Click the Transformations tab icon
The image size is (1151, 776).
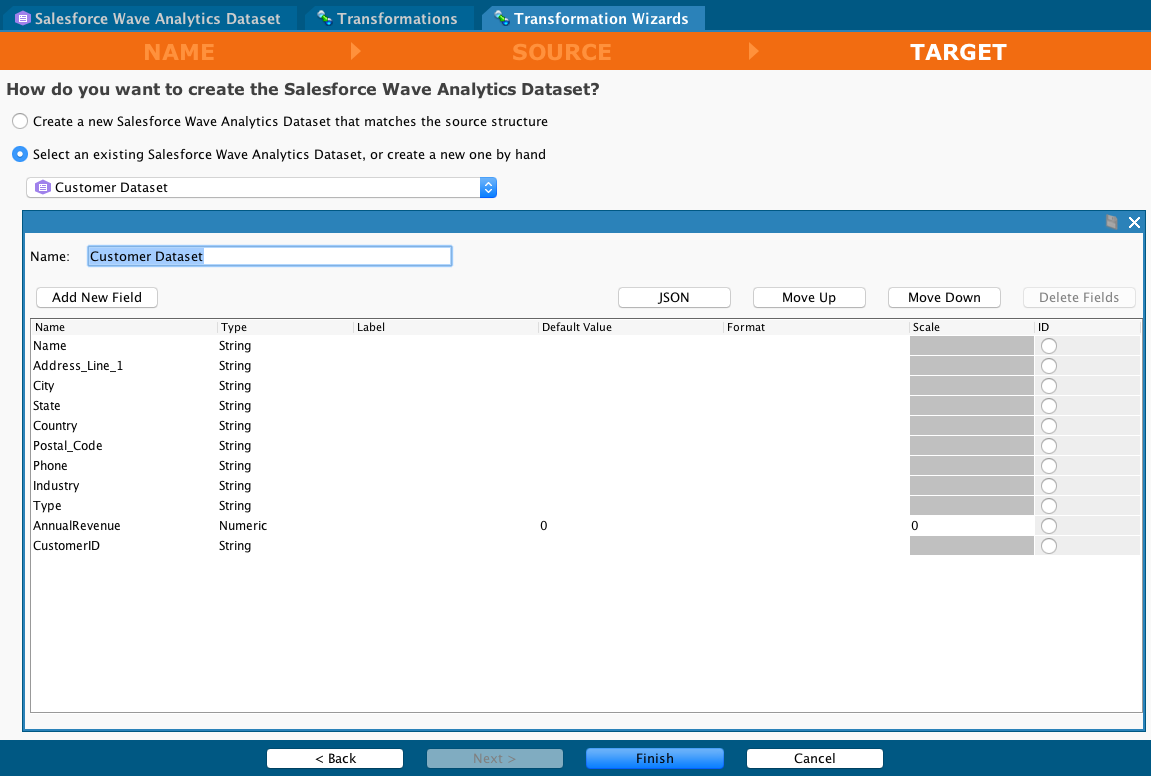pos(324,19)
